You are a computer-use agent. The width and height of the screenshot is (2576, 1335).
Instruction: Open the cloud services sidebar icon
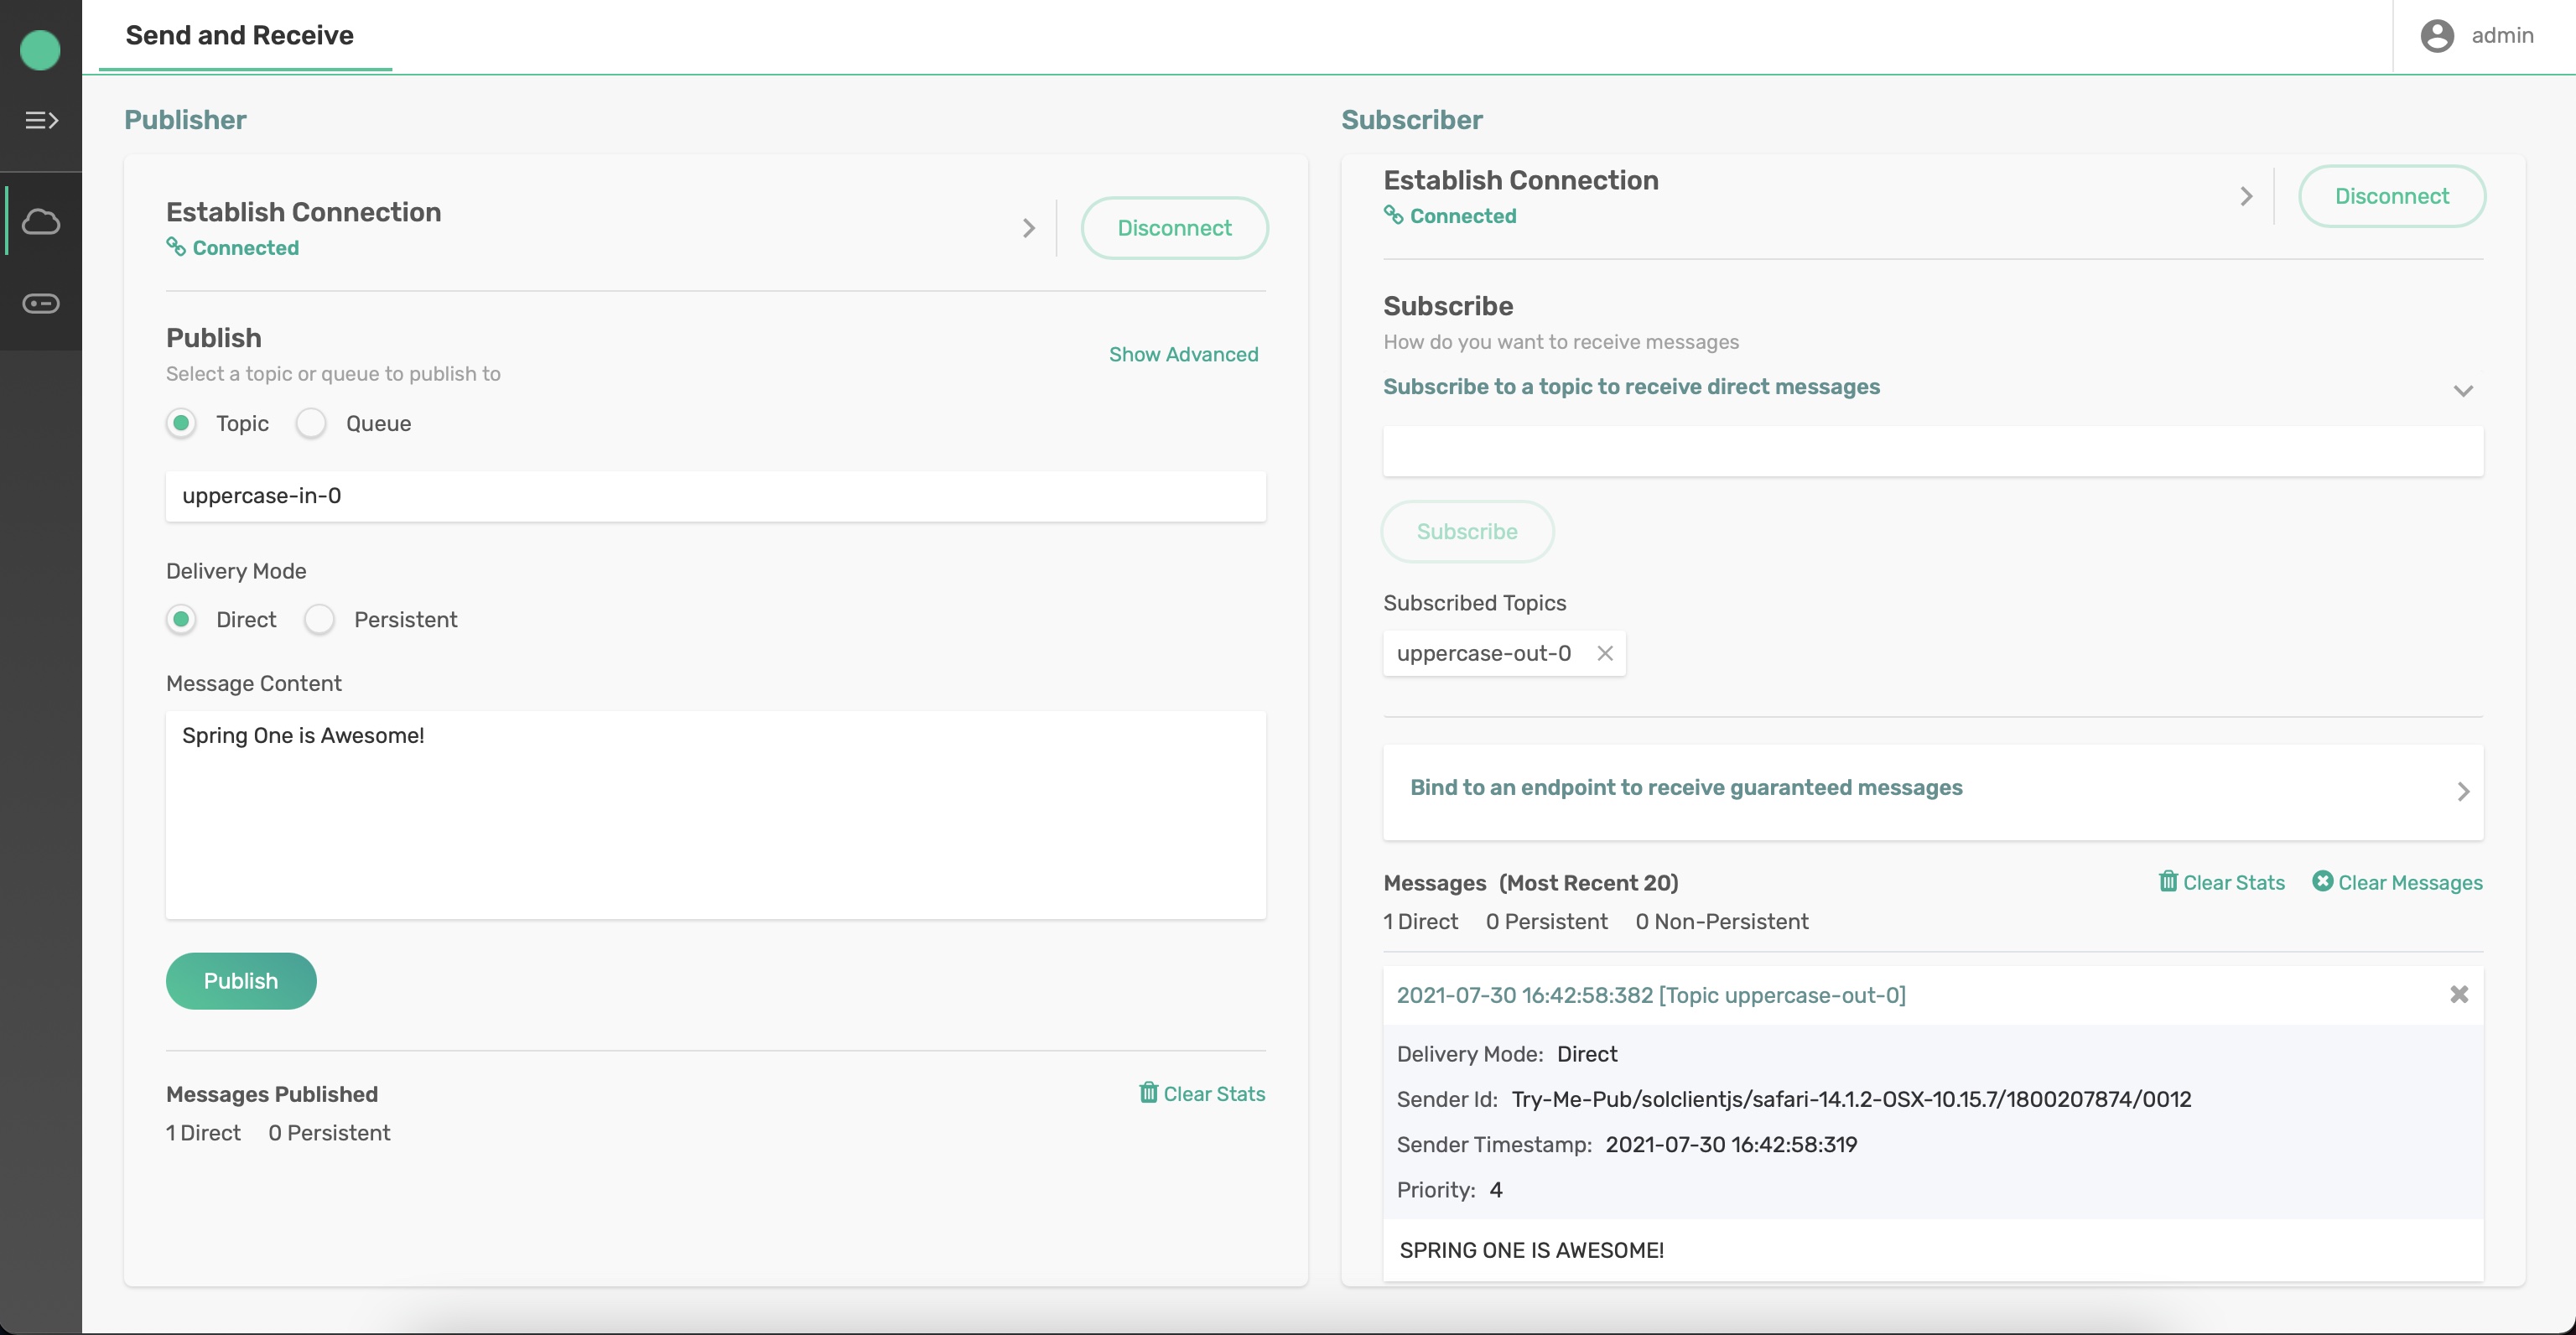point(41,221)
